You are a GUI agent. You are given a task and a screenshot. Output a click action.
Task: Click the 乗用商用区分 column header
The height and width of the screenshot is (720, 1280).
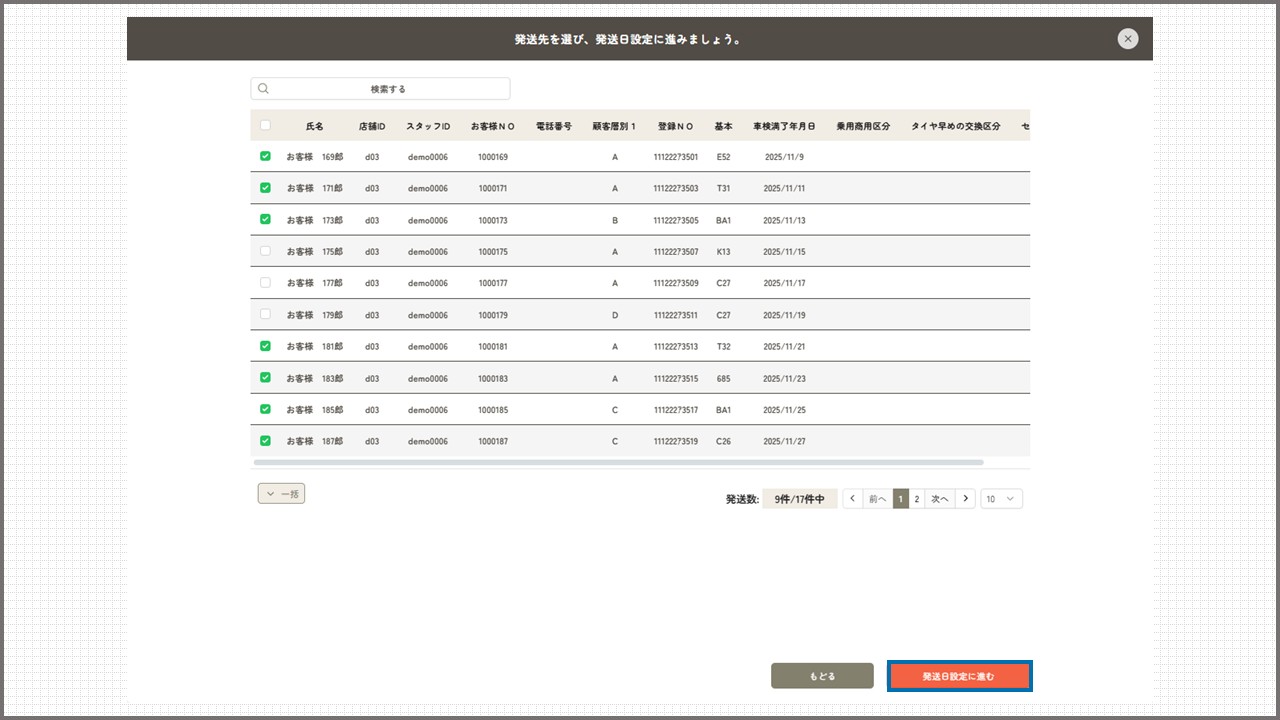tap(863, 126)
